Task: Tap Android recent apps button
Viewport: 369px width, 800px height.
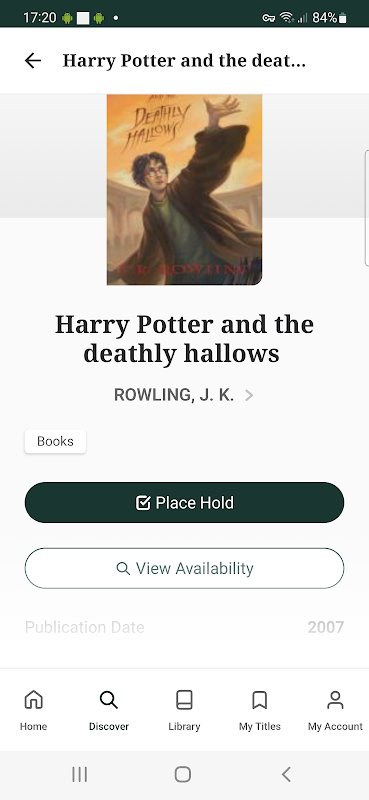Action: coord(80,774)
